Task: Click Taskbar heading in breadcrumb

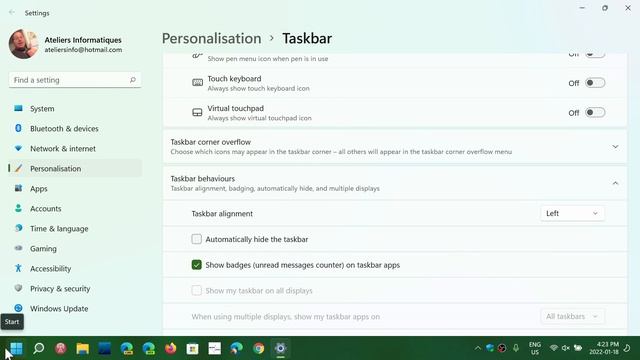Action: (307, 38)
